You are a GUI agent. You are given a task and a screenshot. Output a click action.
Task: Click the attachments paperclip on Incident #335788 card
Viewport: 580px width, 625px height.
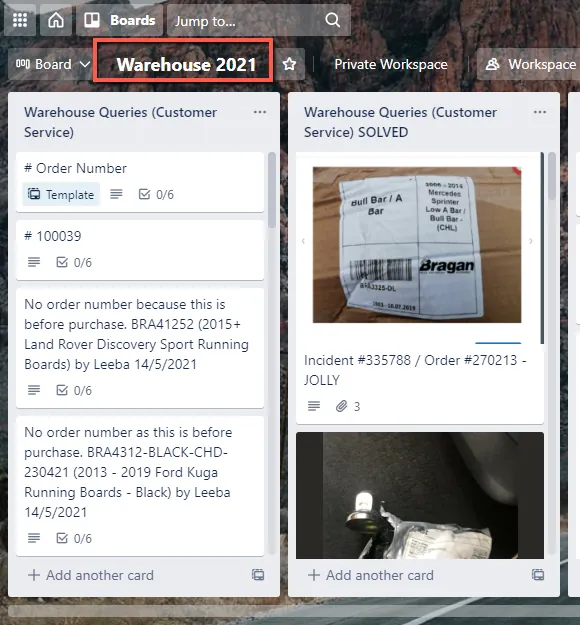coord(348,407)
